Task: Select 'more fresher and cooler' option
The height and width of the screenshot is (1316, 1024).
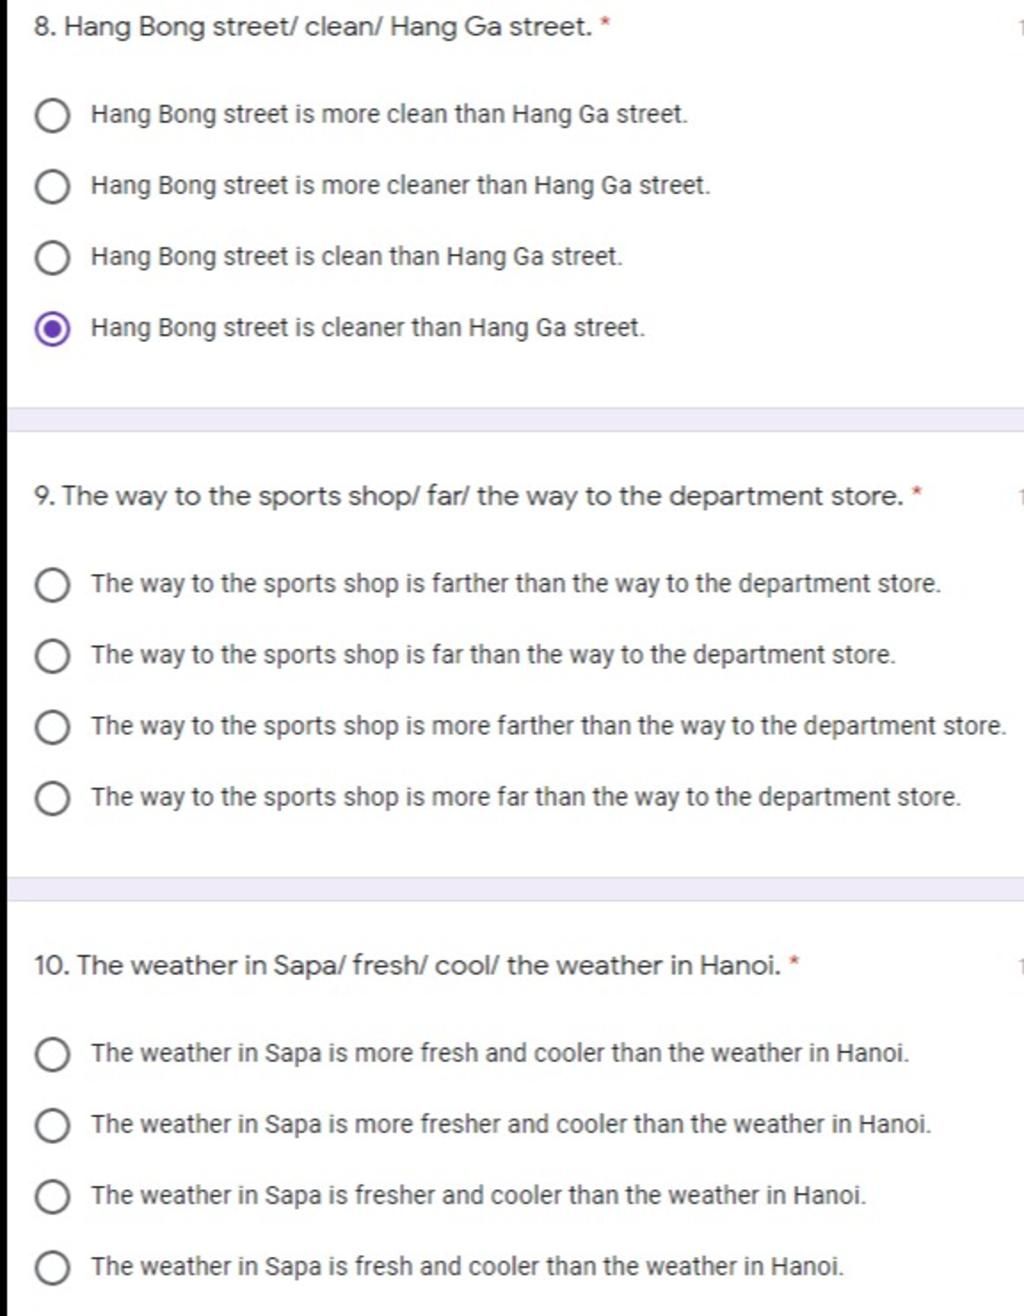Action: tap(52, 1125)
